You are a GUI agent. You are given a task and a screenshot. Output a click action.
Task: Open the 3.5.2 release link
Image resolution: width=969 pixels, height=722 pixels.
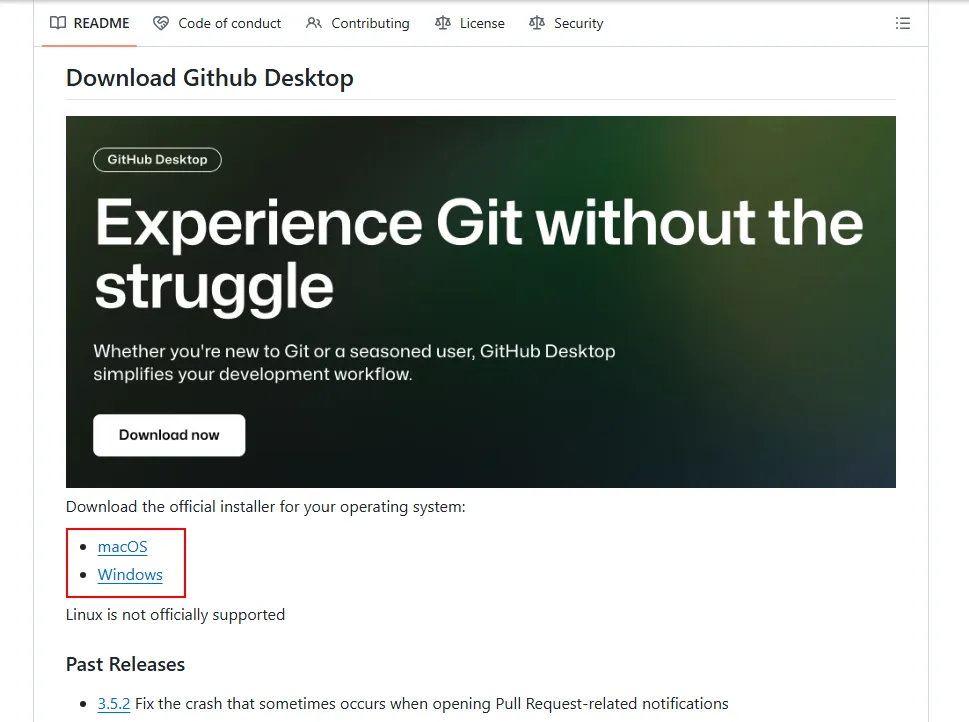tap(114, 703)
